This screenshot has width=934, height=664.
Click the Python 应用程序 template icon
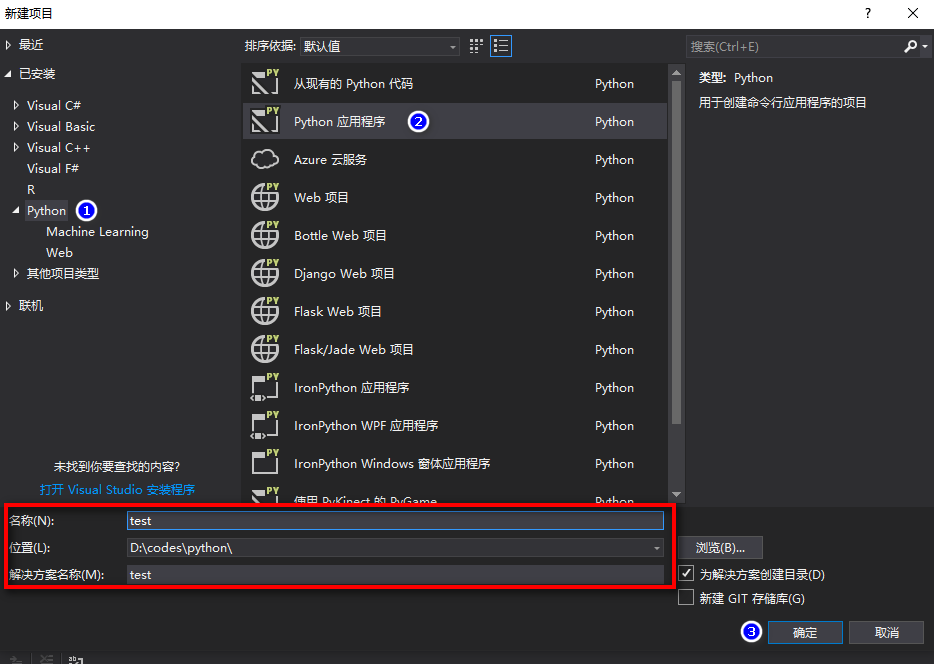pos(265,121)
